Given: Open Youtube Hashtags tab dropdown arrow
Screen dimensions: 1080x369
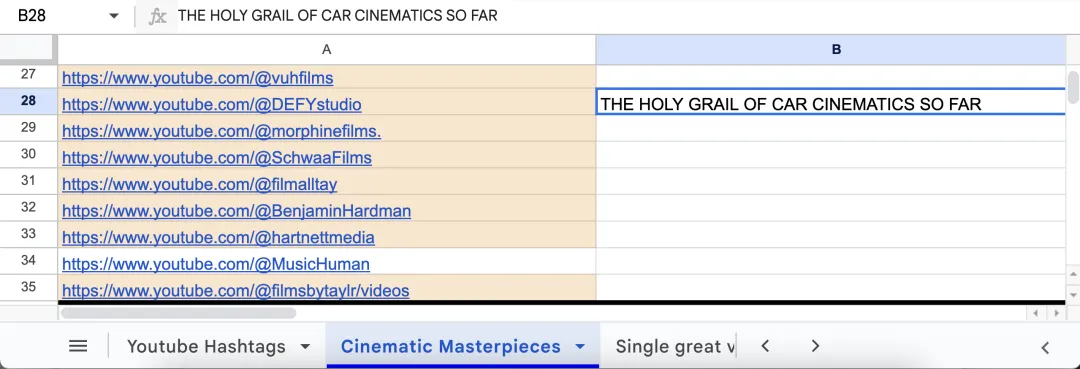Looking at the screenshot, I should [x=306, y=346].
